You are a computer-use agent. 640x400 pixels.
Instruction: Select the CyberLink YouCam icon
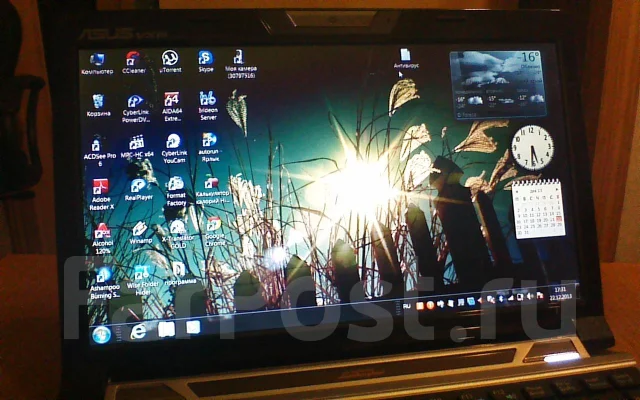point(174,148)
